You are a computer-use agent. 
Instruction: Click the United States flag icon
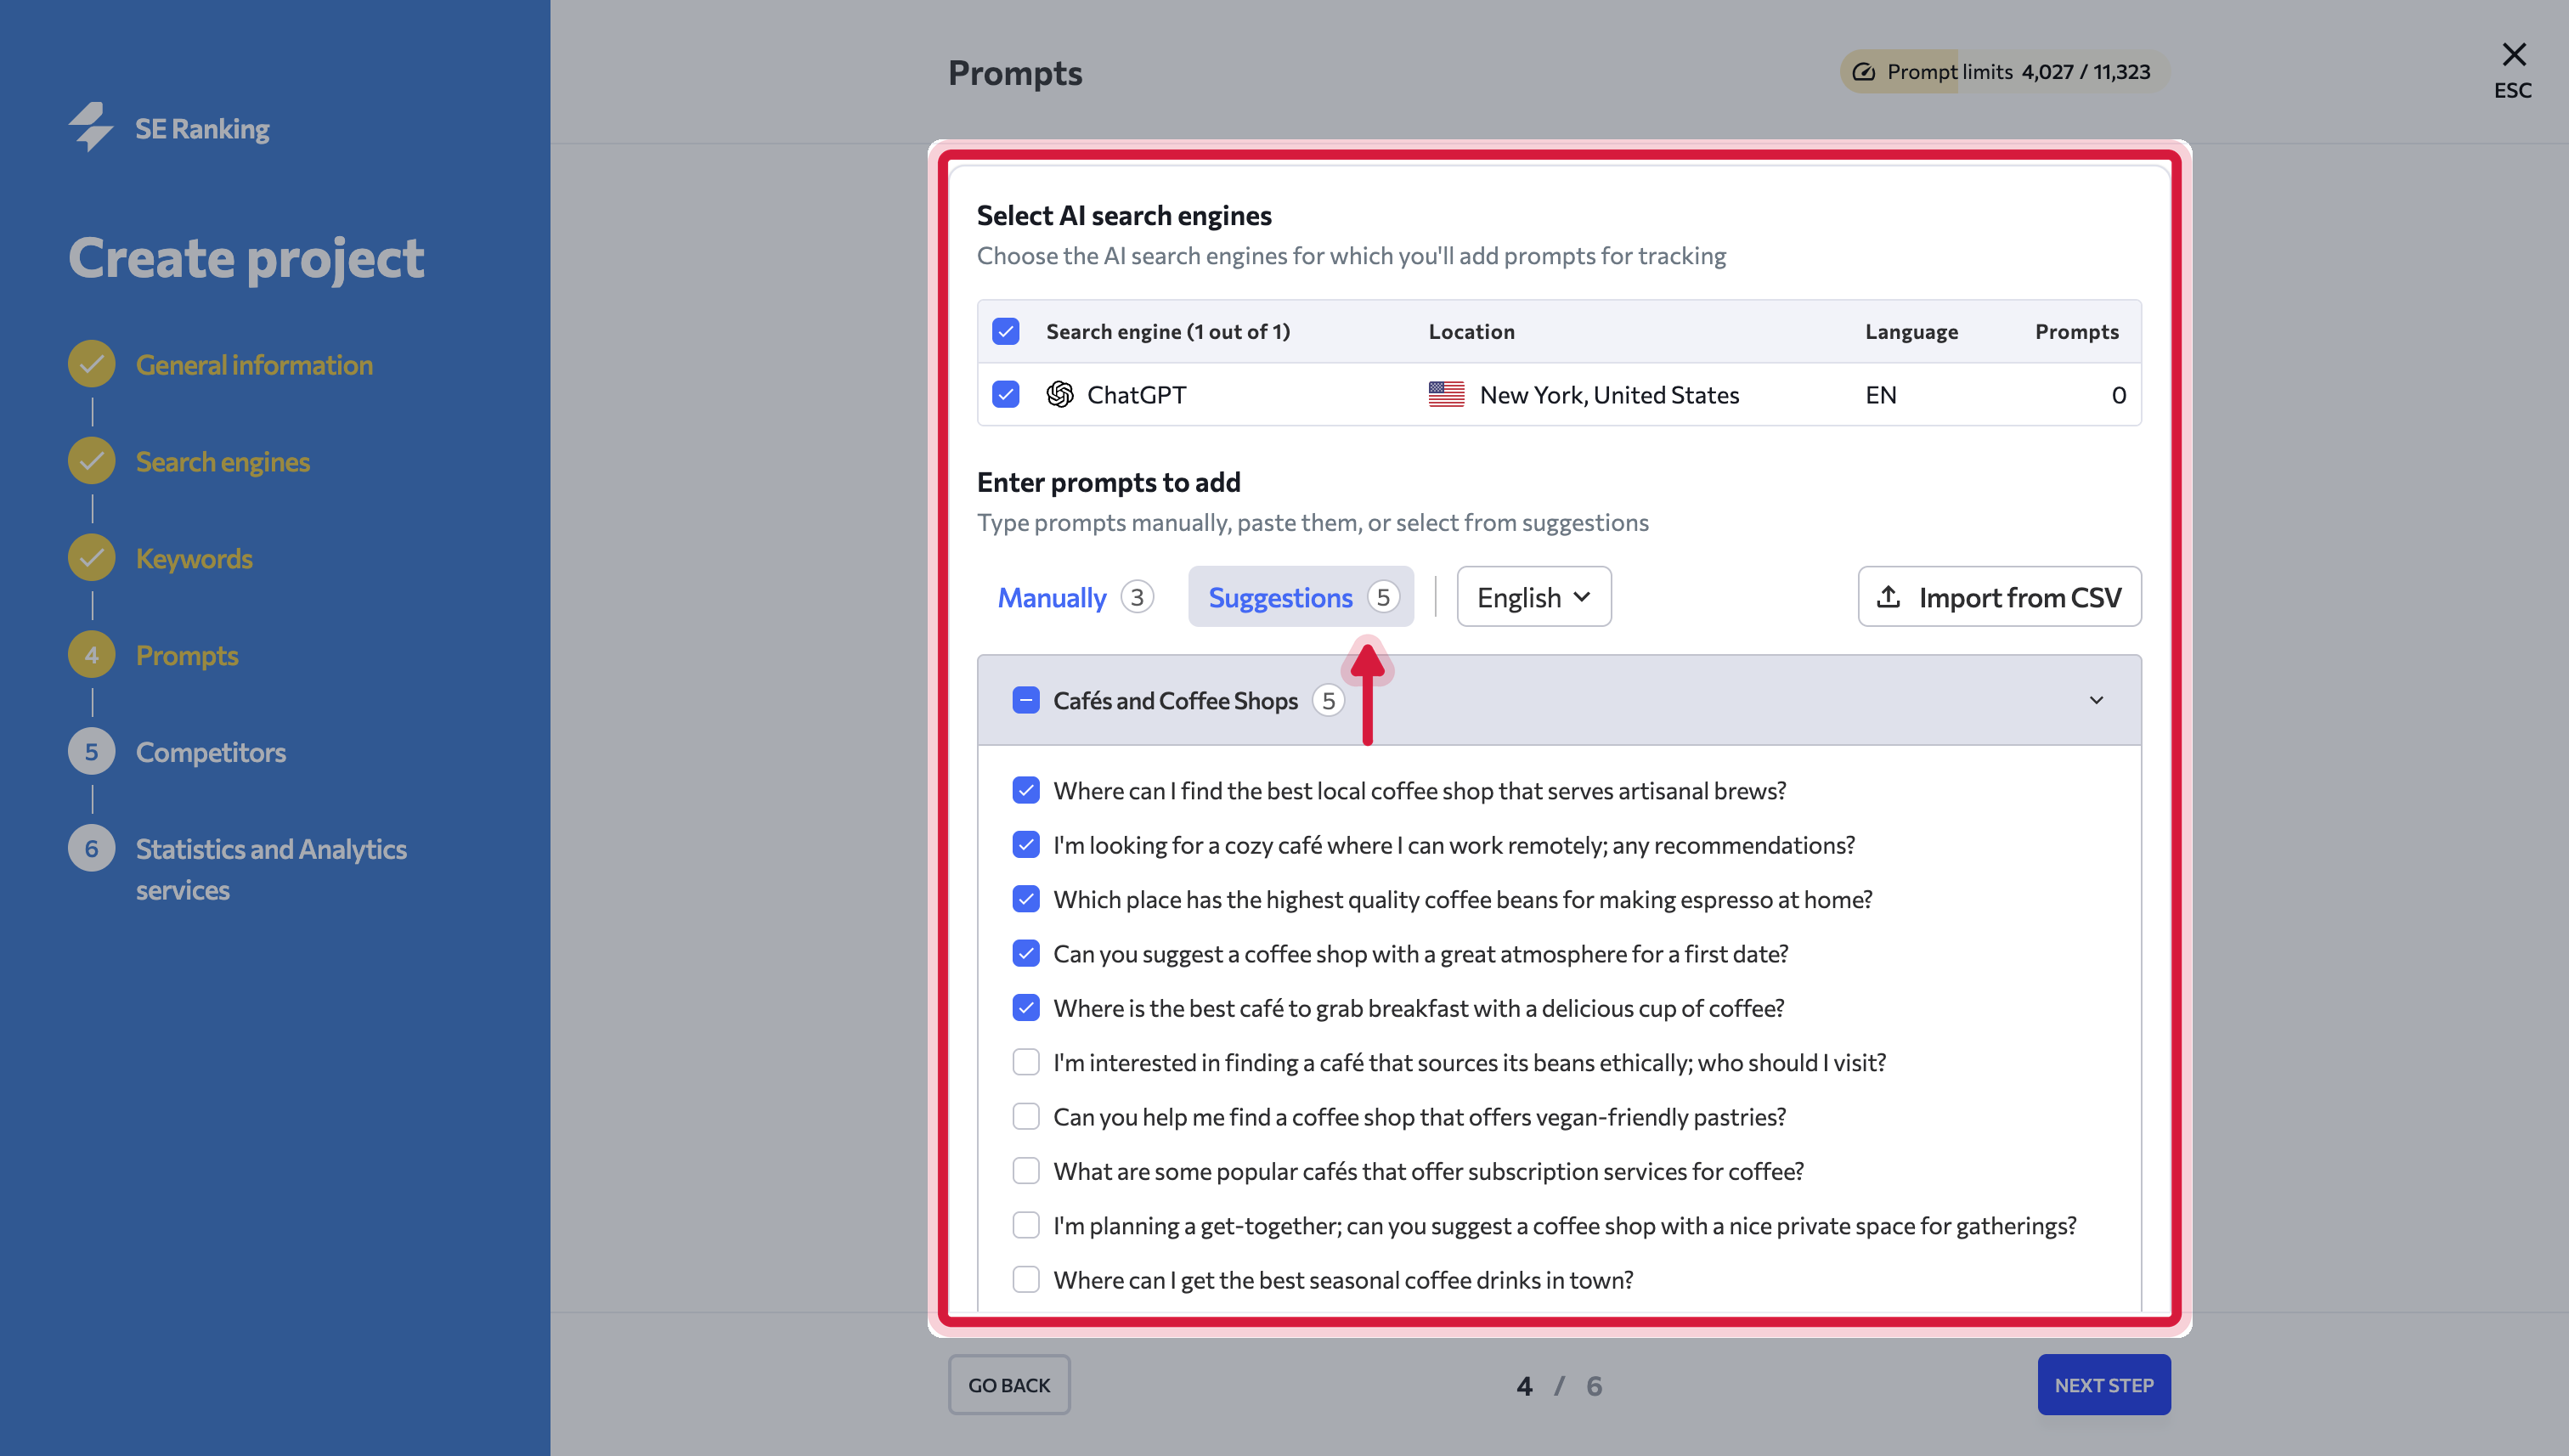click(x=1446, y=394)
